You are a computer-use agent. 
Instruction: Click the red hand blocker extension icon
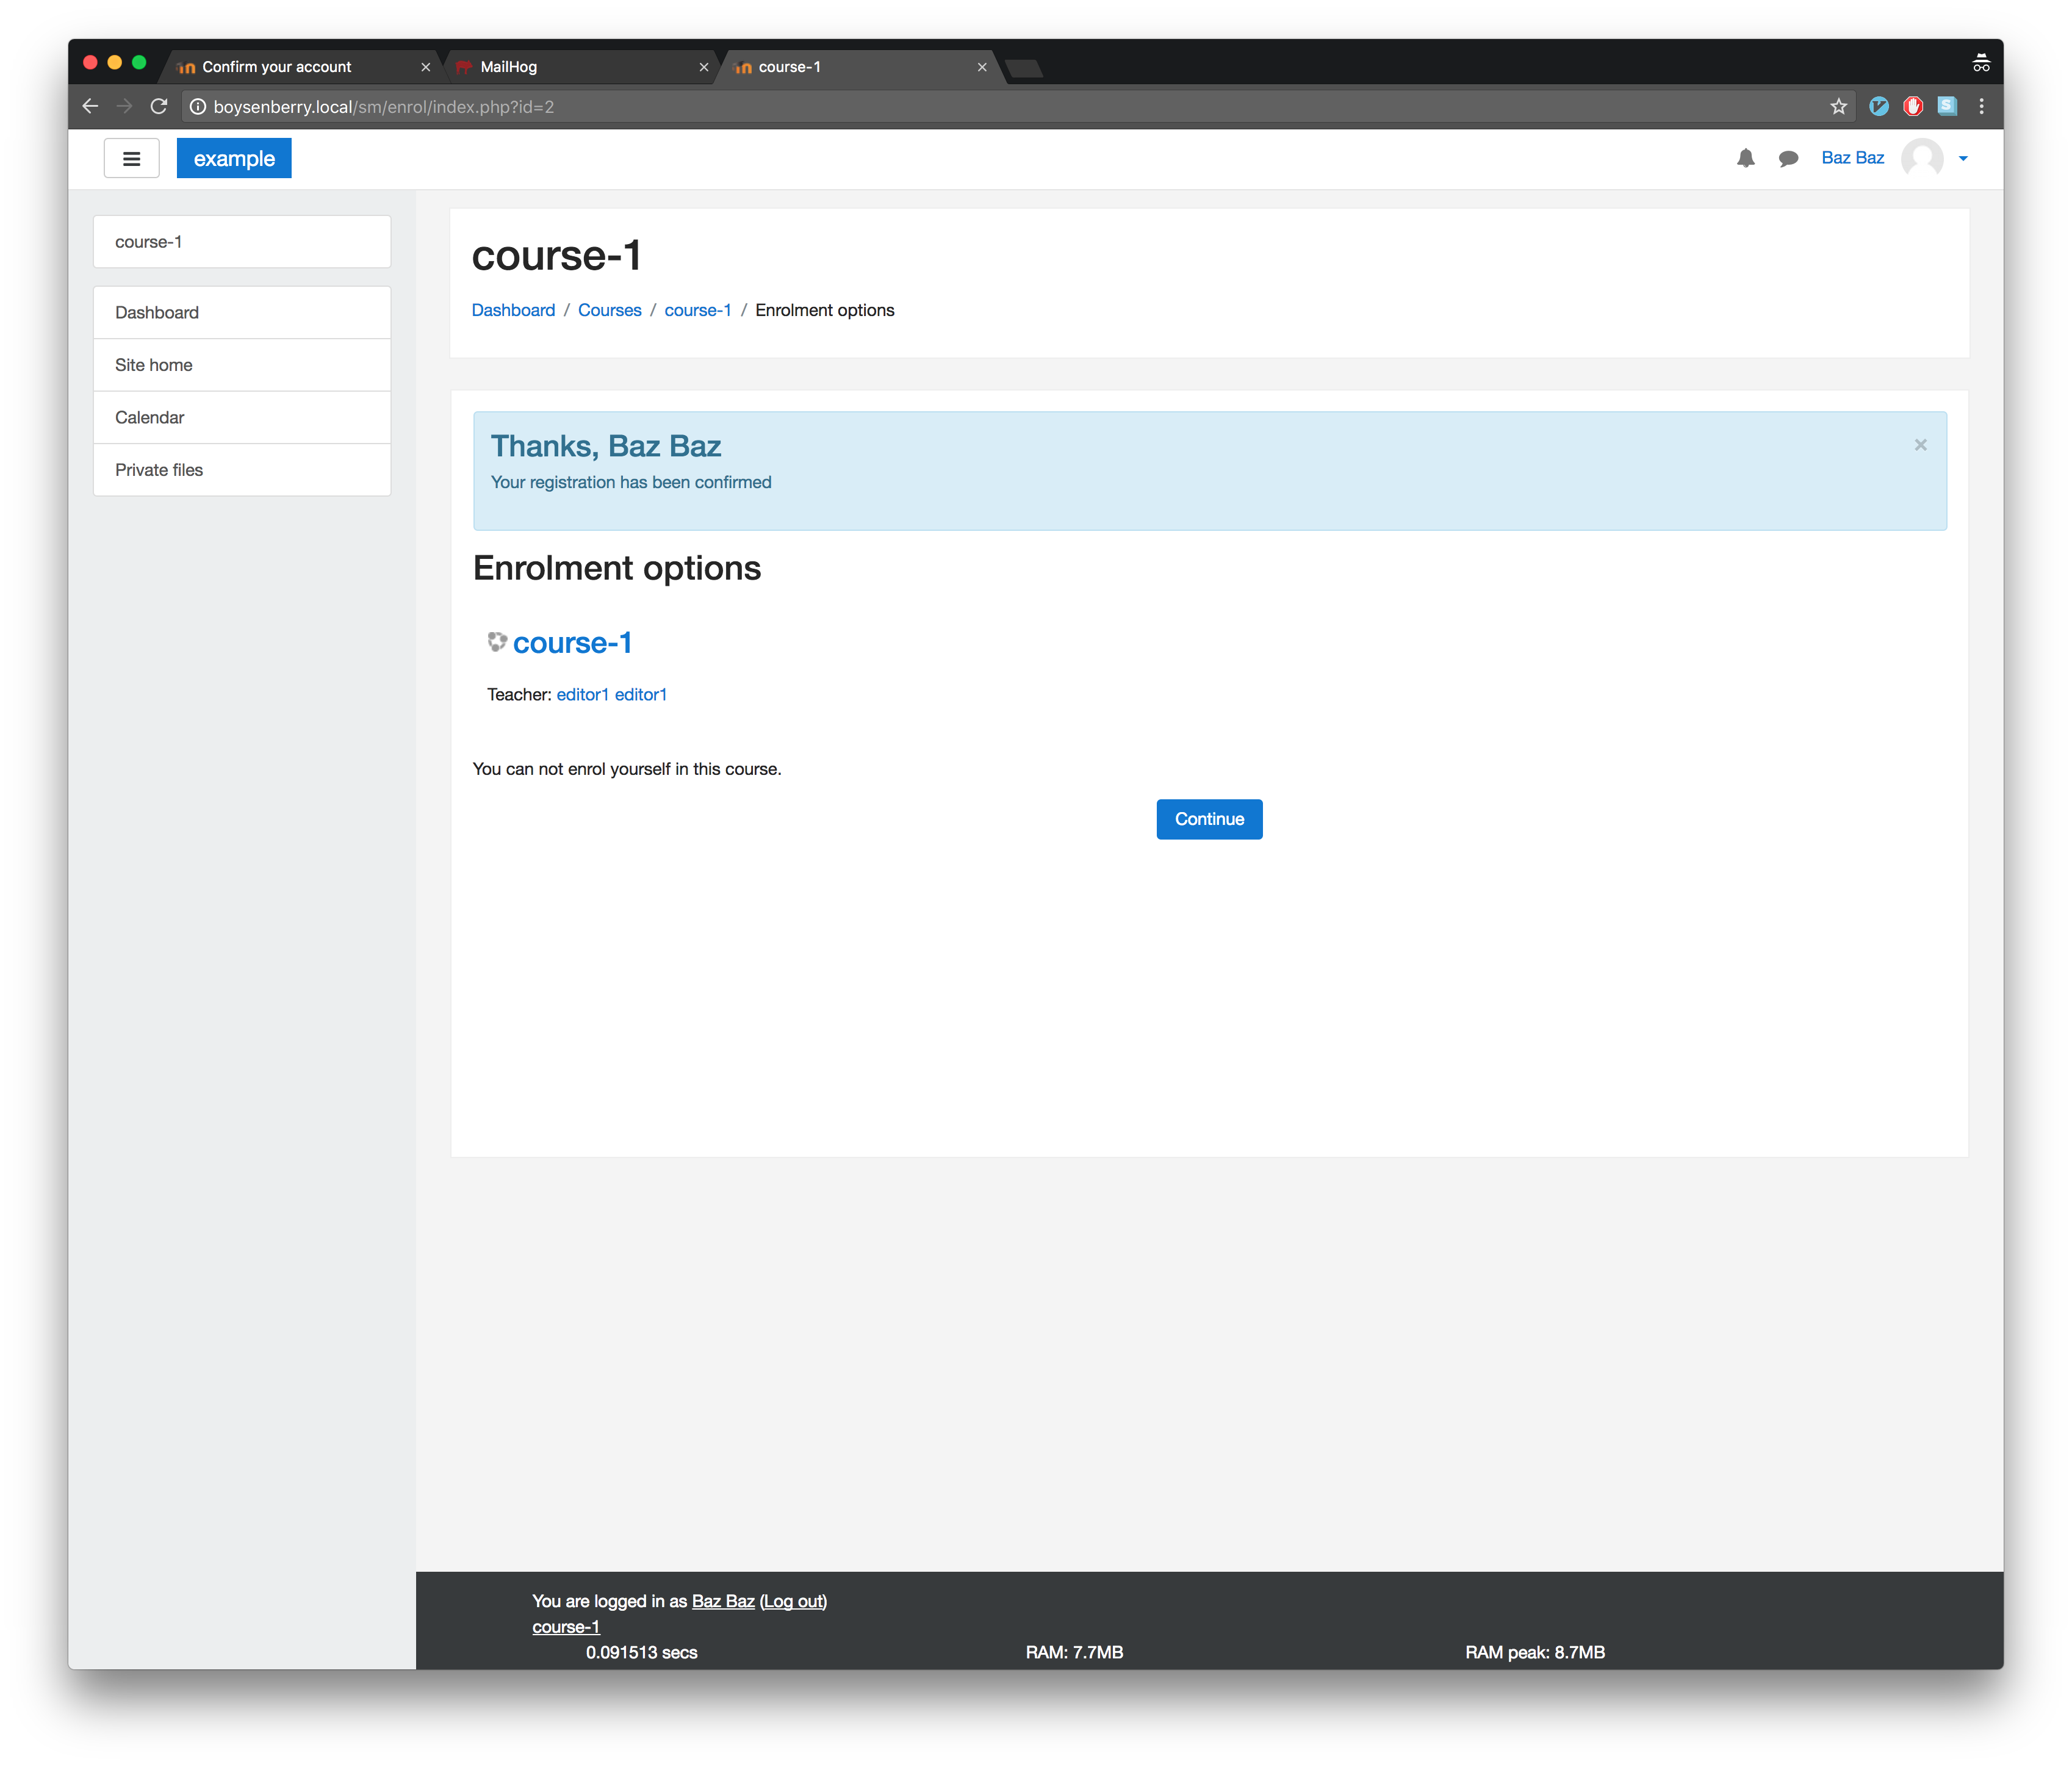point(1913,106)
